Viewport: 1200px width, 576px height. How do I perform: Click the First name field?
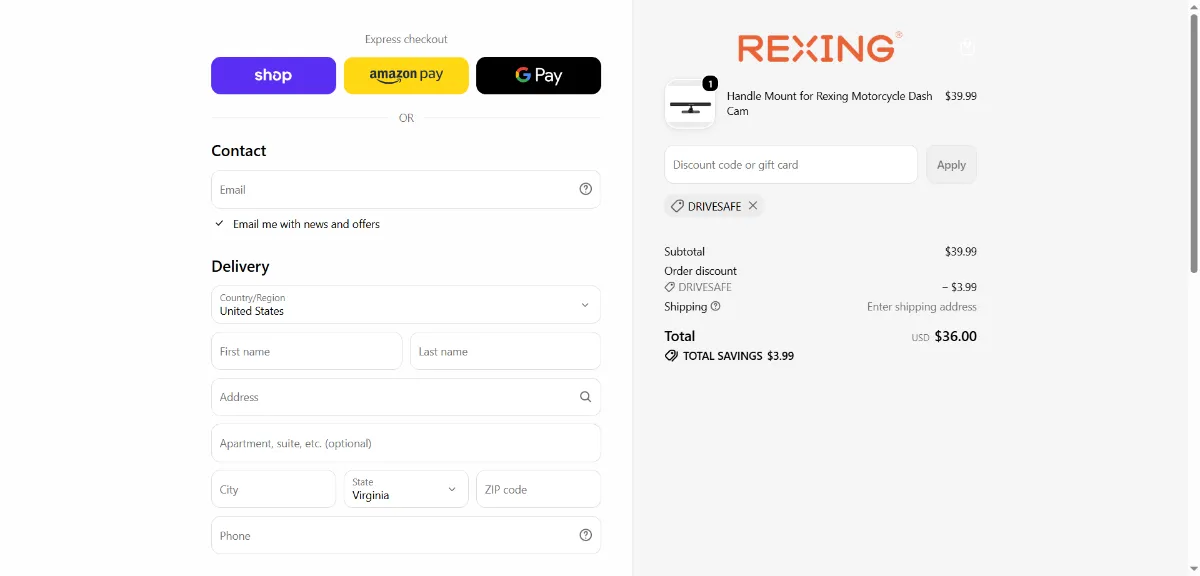(x=307, y=351)
